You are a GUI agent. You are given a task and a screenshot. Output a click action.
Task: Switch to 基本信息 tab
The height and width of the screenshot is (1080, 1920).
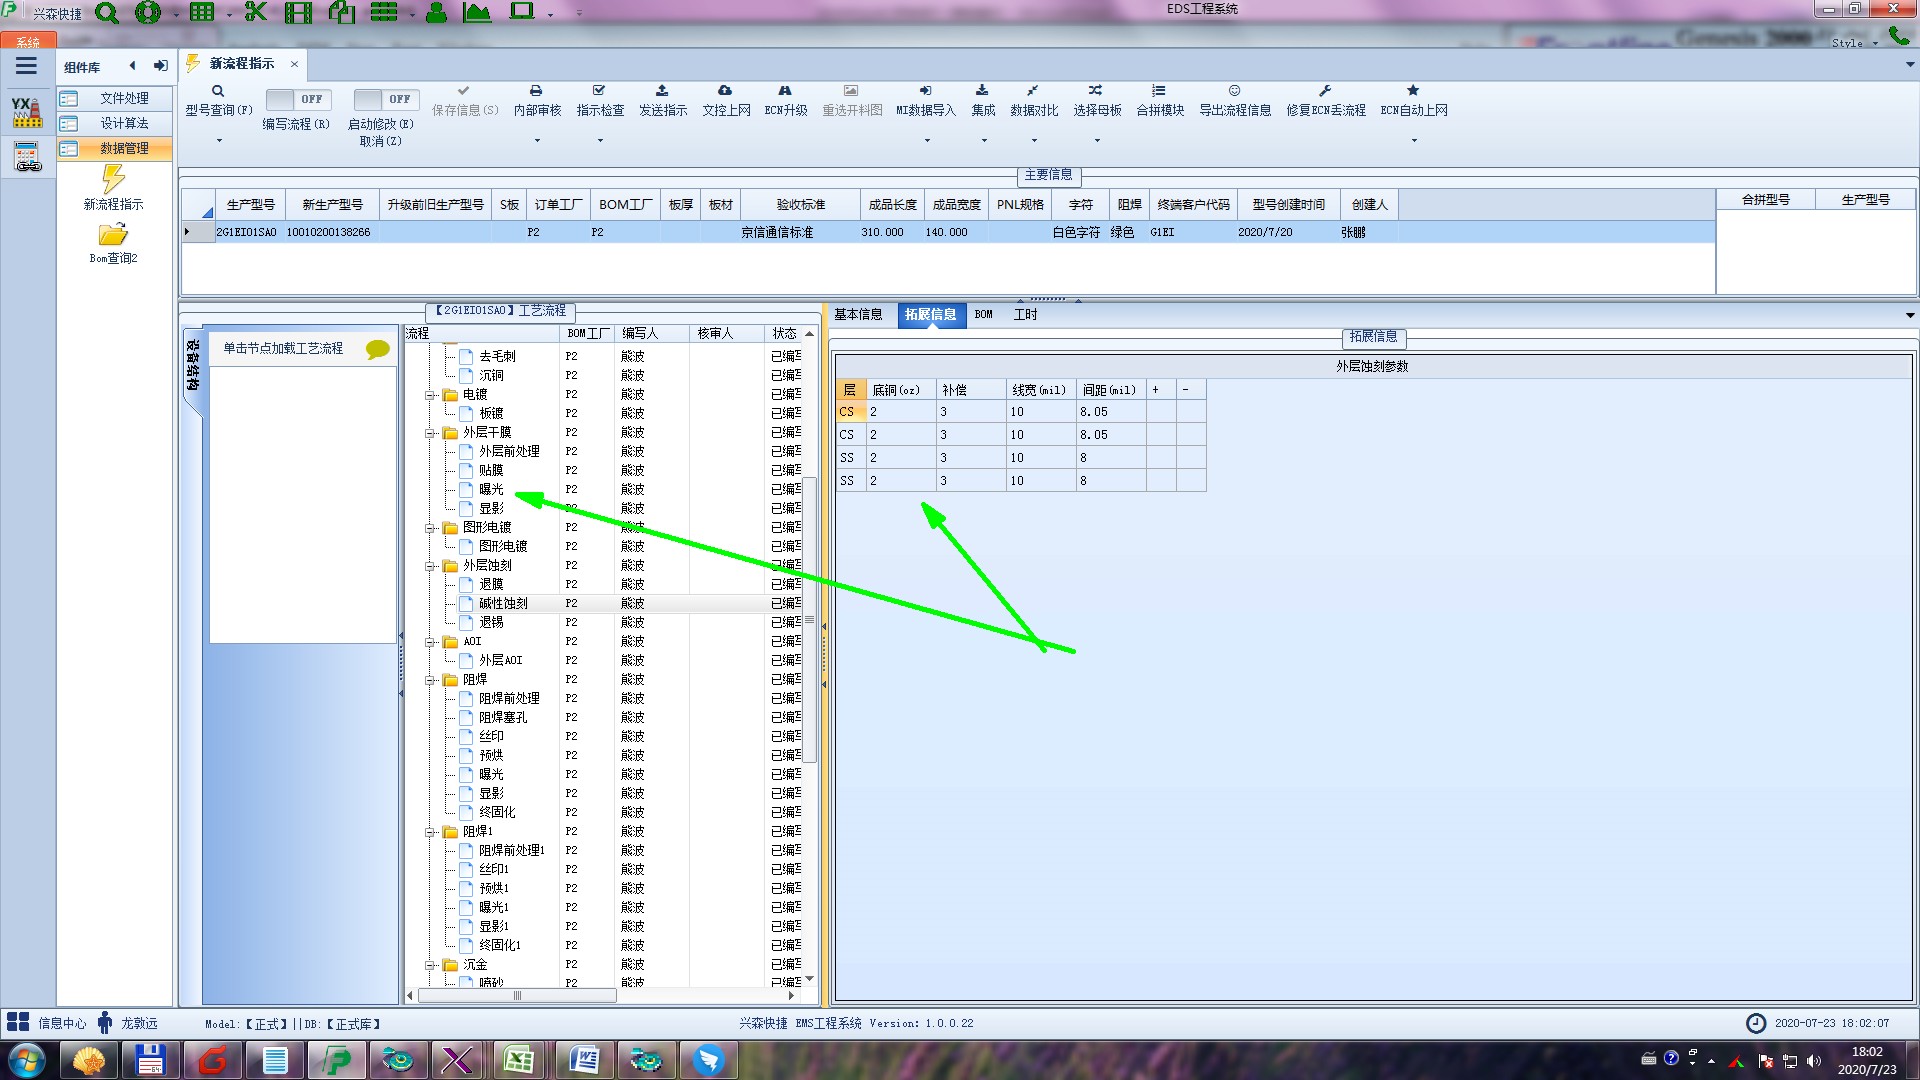pyautogui.click(x=858, y=314)
